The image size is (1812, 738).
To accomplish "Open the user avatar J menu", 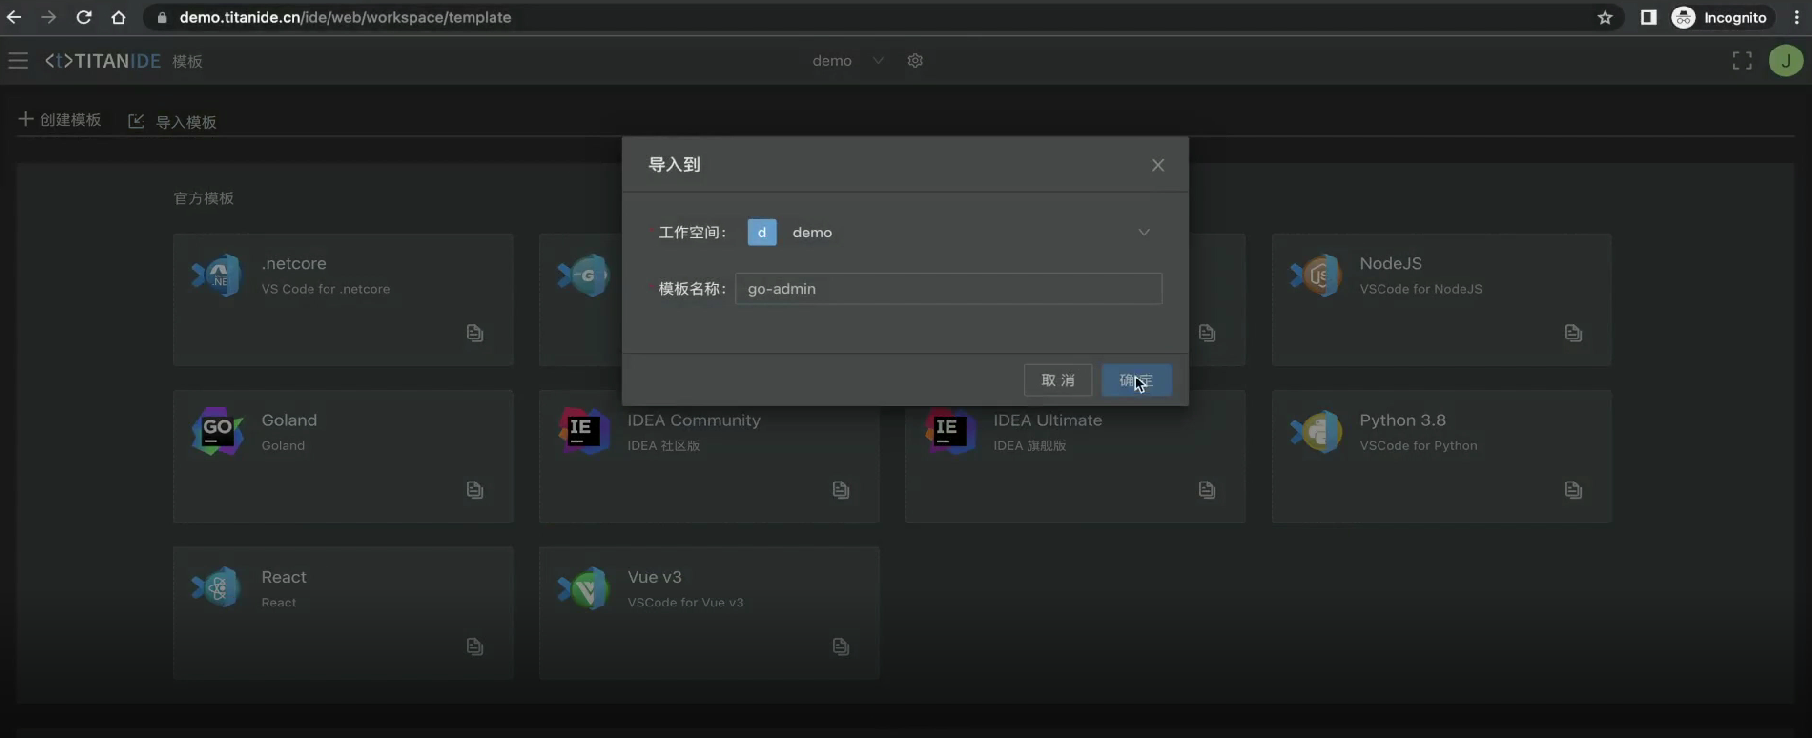I will (1785, 61).
